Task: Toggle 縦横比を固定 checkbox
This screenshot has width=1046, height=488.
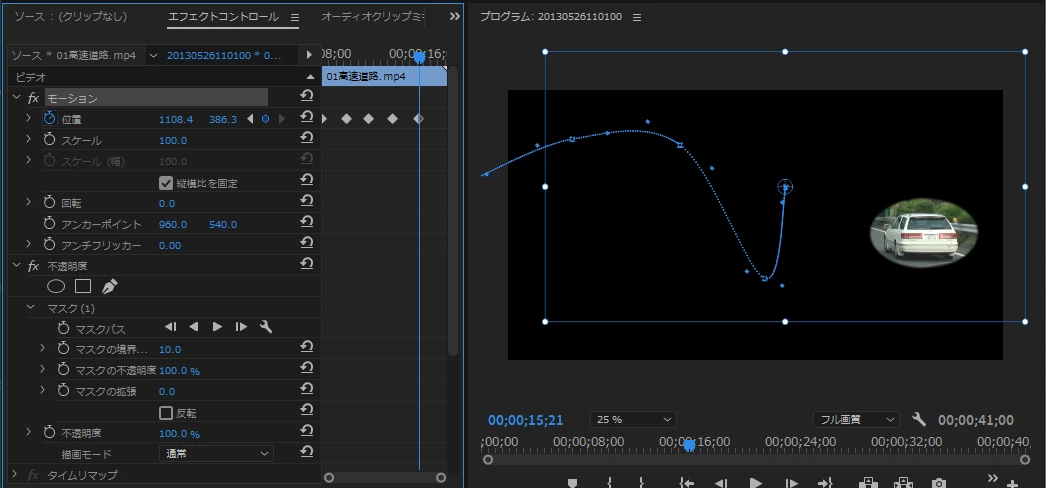Action: tap(166, 183)
